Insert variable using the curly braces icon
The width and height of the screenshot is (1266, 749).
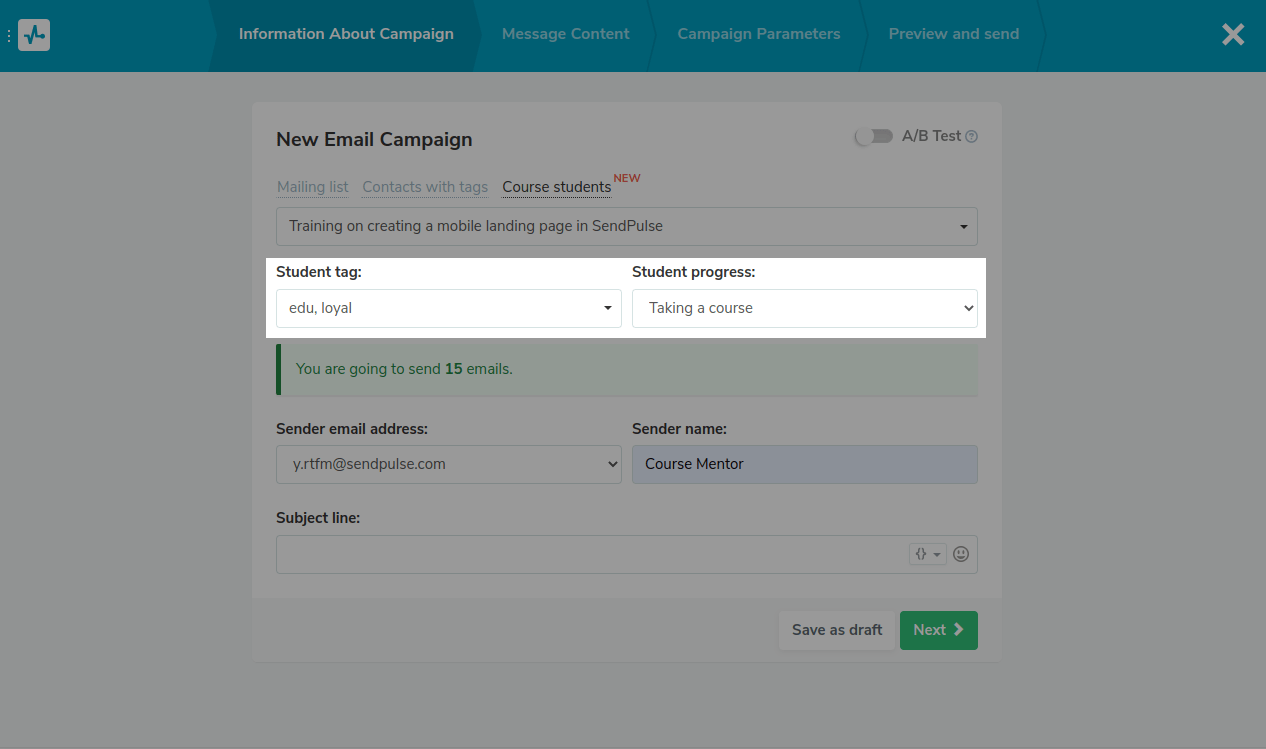pos(927,554)
